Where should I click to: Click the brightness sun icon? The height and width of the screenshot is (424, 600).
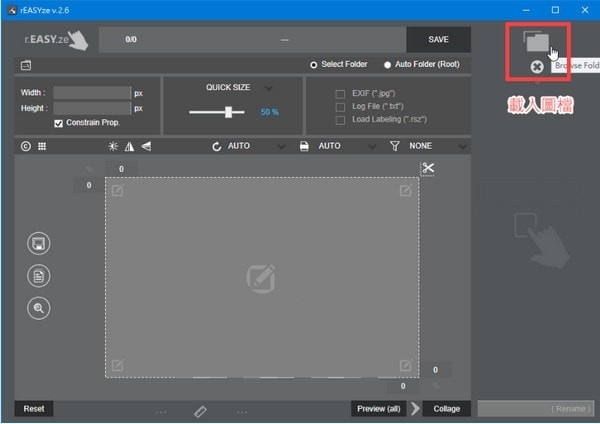click(113, 146)
